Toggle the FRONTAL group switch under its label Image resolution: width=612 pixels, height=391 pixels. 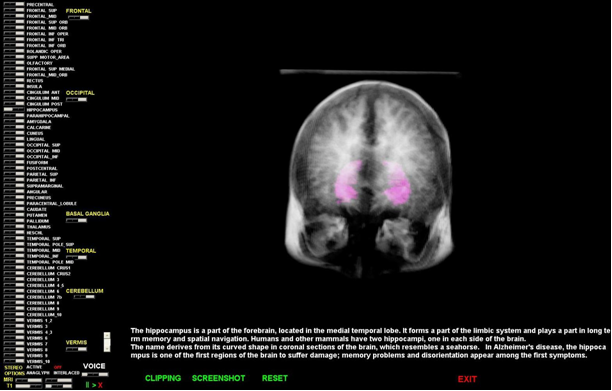pos(78,18)
